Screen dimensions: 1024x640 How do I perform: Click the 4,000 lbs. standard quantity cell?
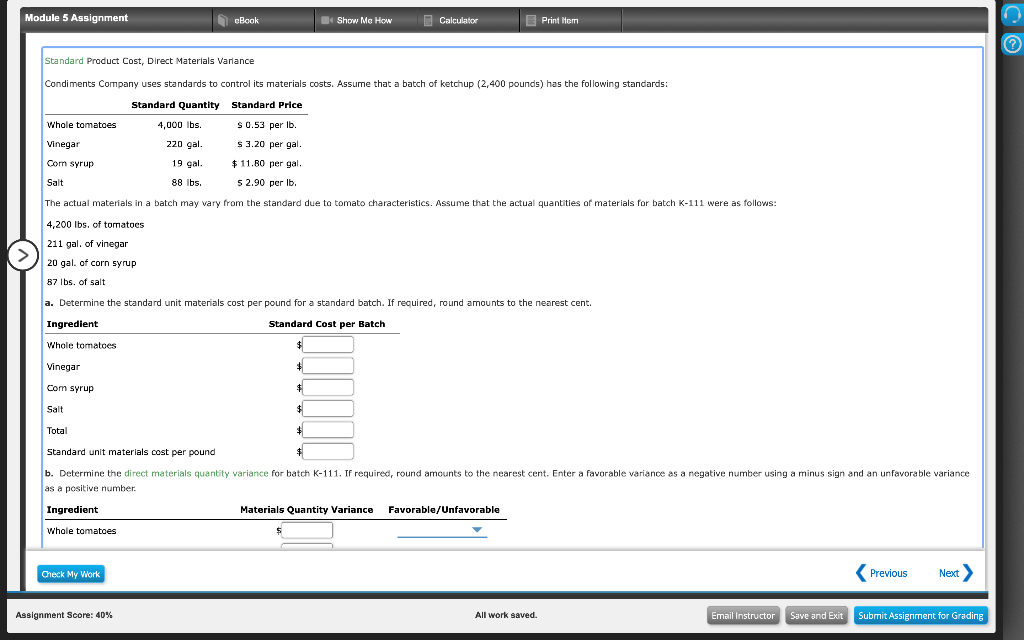click(180, 125)
